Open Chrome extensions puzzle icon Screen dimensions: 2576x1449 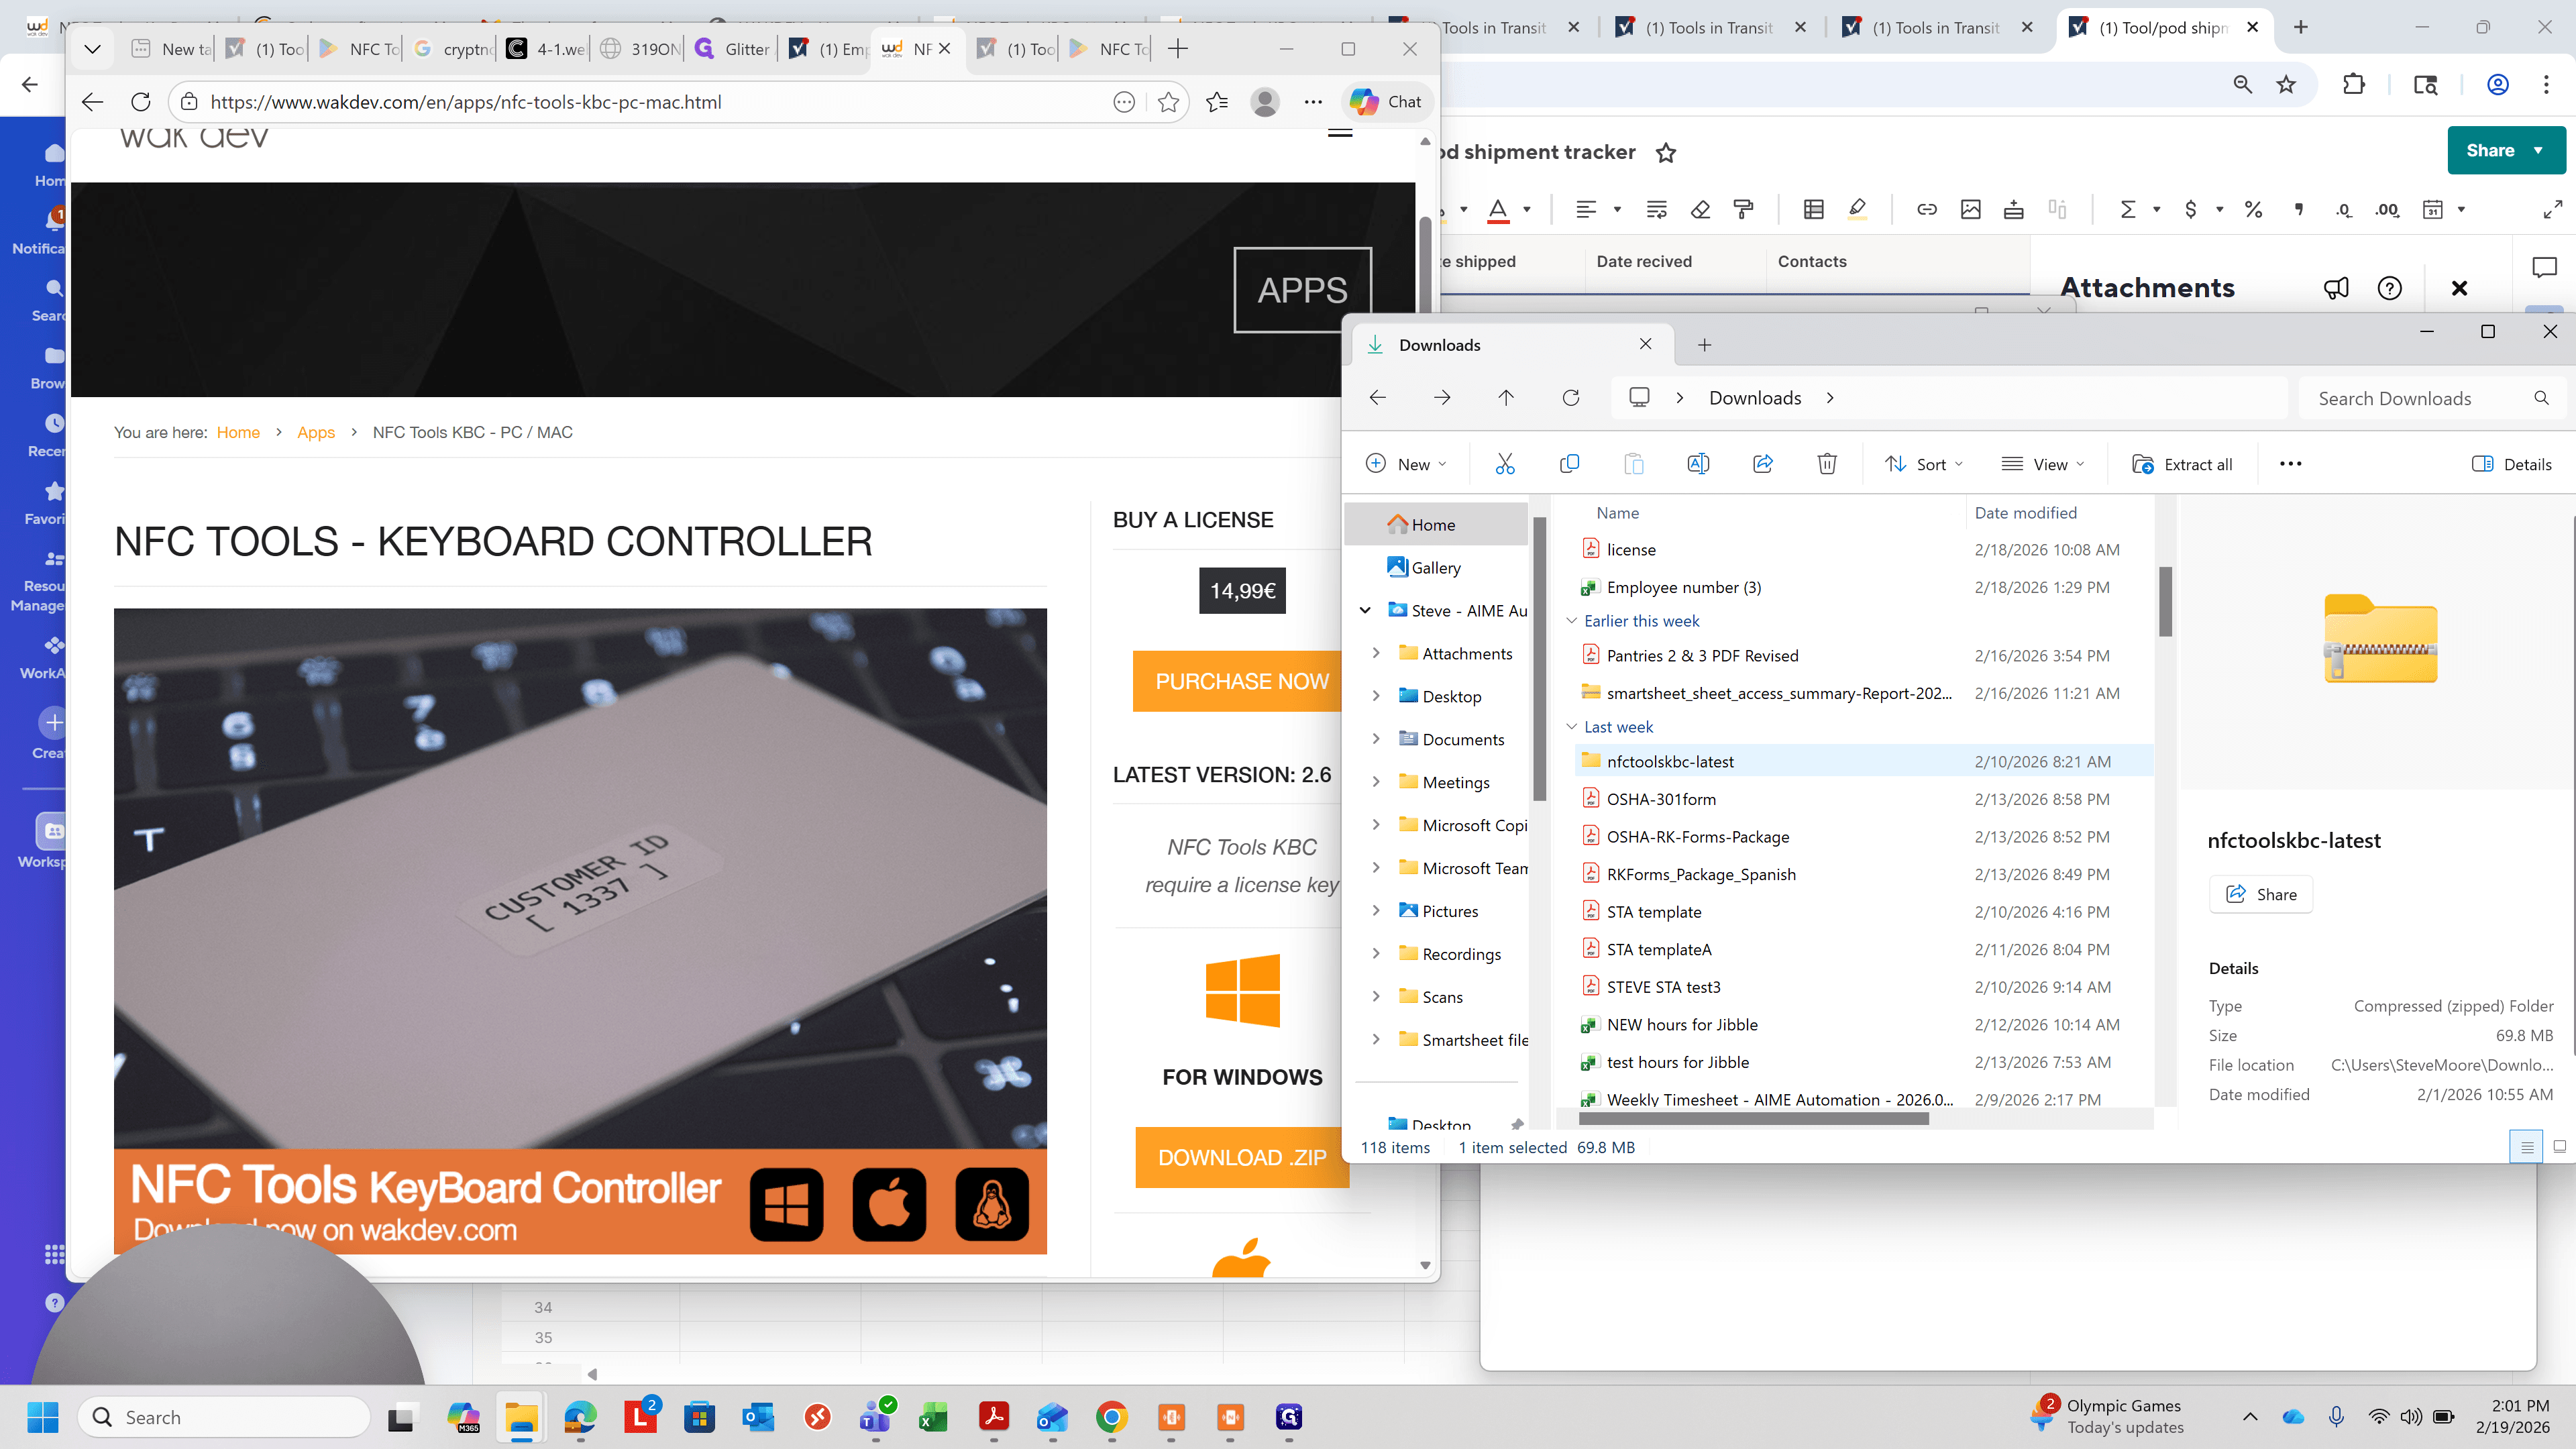tap(2354, 85)
